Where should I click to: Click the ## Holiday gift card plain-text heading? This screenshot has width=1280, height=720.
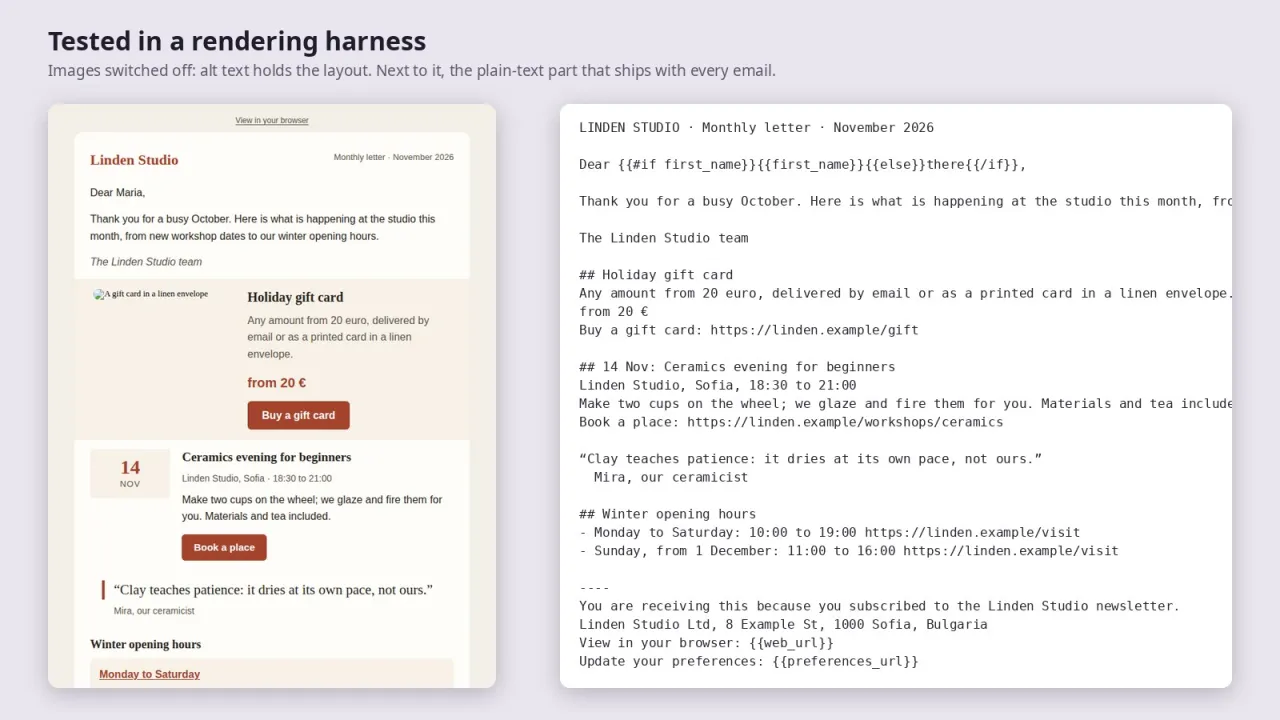[656, 275]
